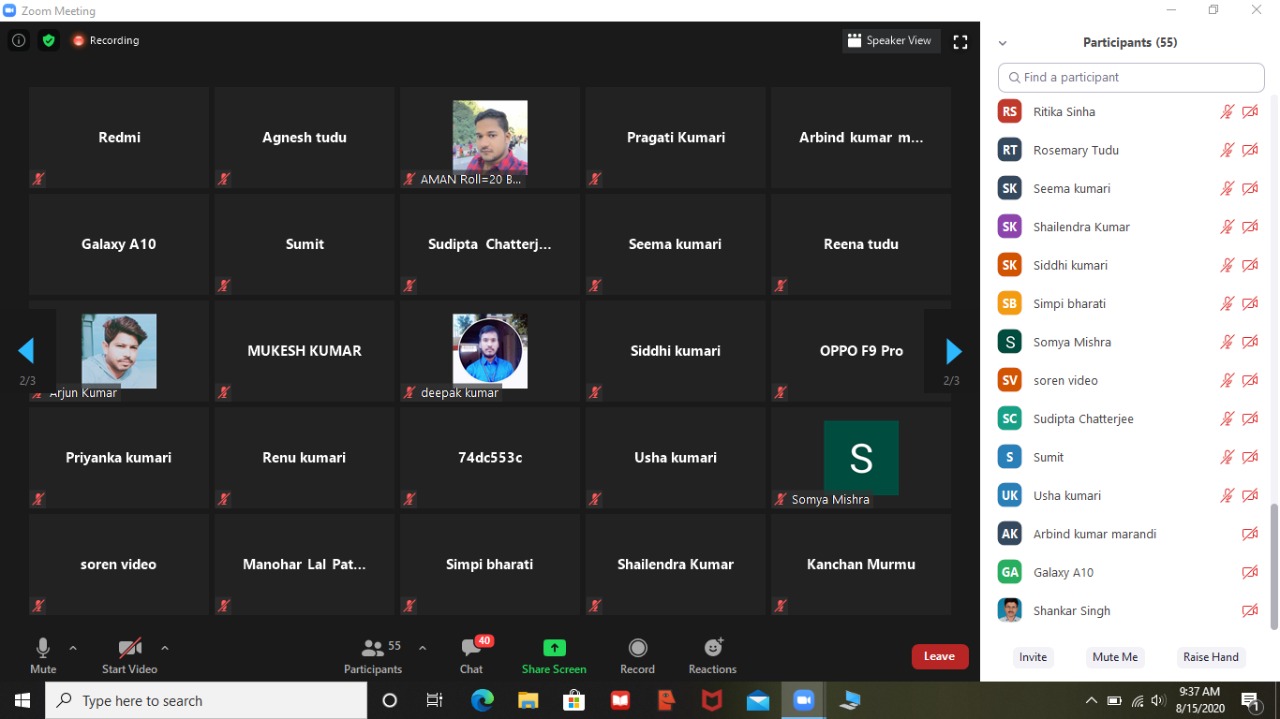The image size is (1280, 719).
Task: Mute the microphone in the toolbar
Action: 43,656
